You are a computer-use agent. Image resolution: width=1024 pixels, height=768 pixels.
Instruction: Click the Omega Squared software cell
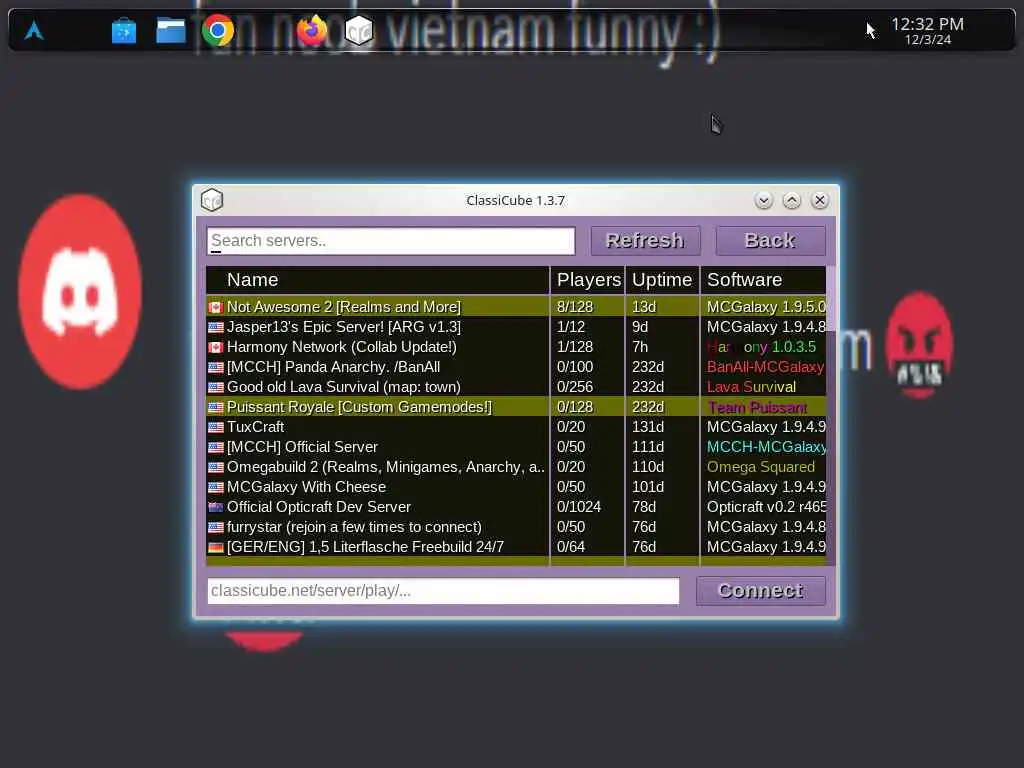(x=763, y=467)
